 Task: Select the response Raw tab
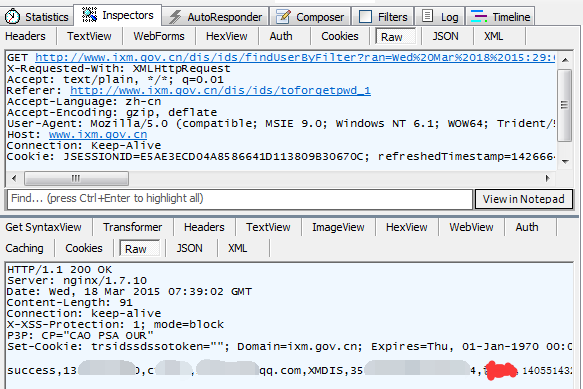pos(139,248)
